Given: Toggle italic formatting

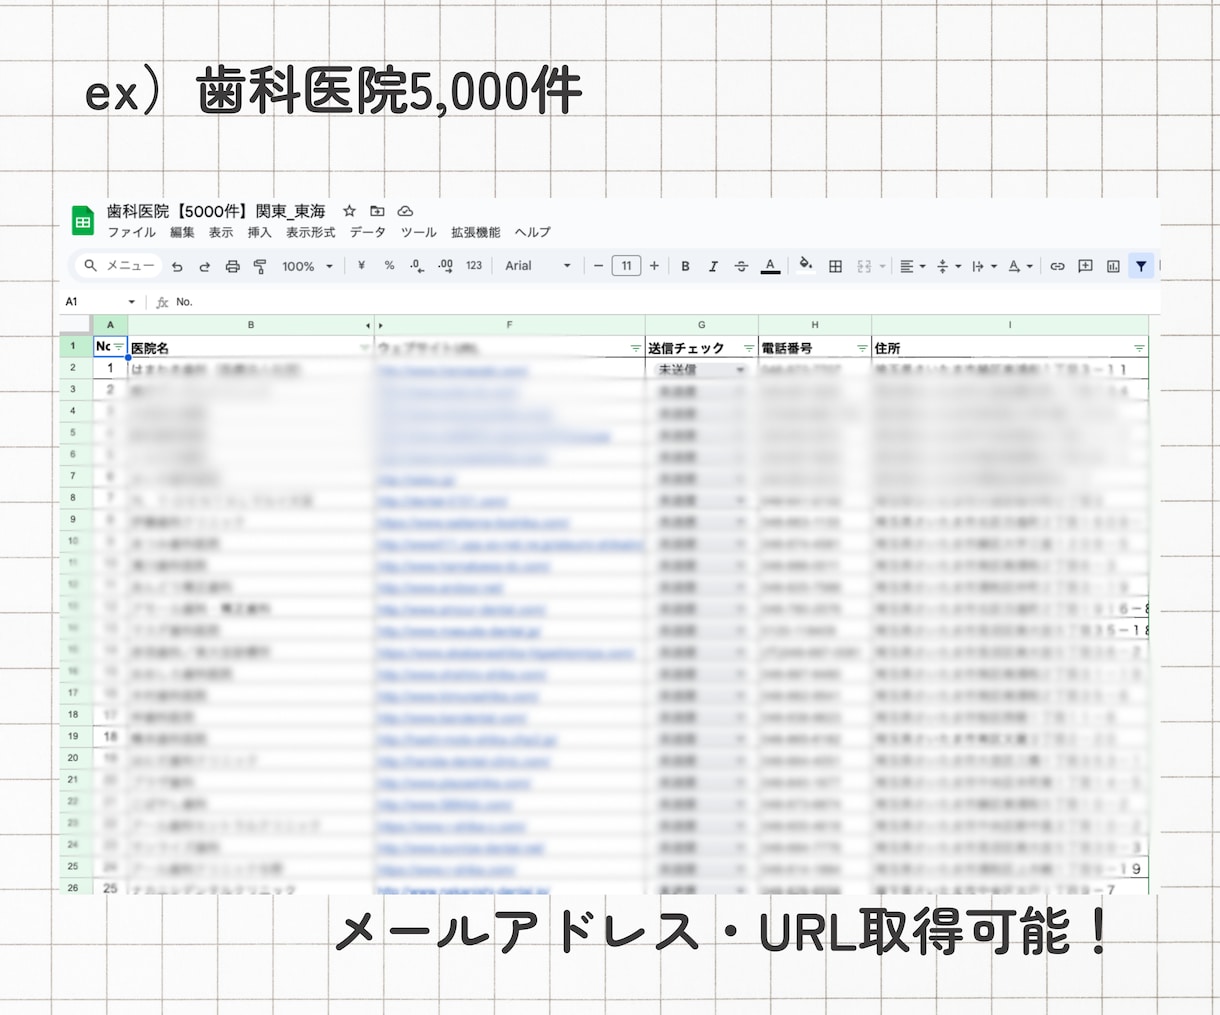Looking at the screenshot, I should [x=713, y=266].
